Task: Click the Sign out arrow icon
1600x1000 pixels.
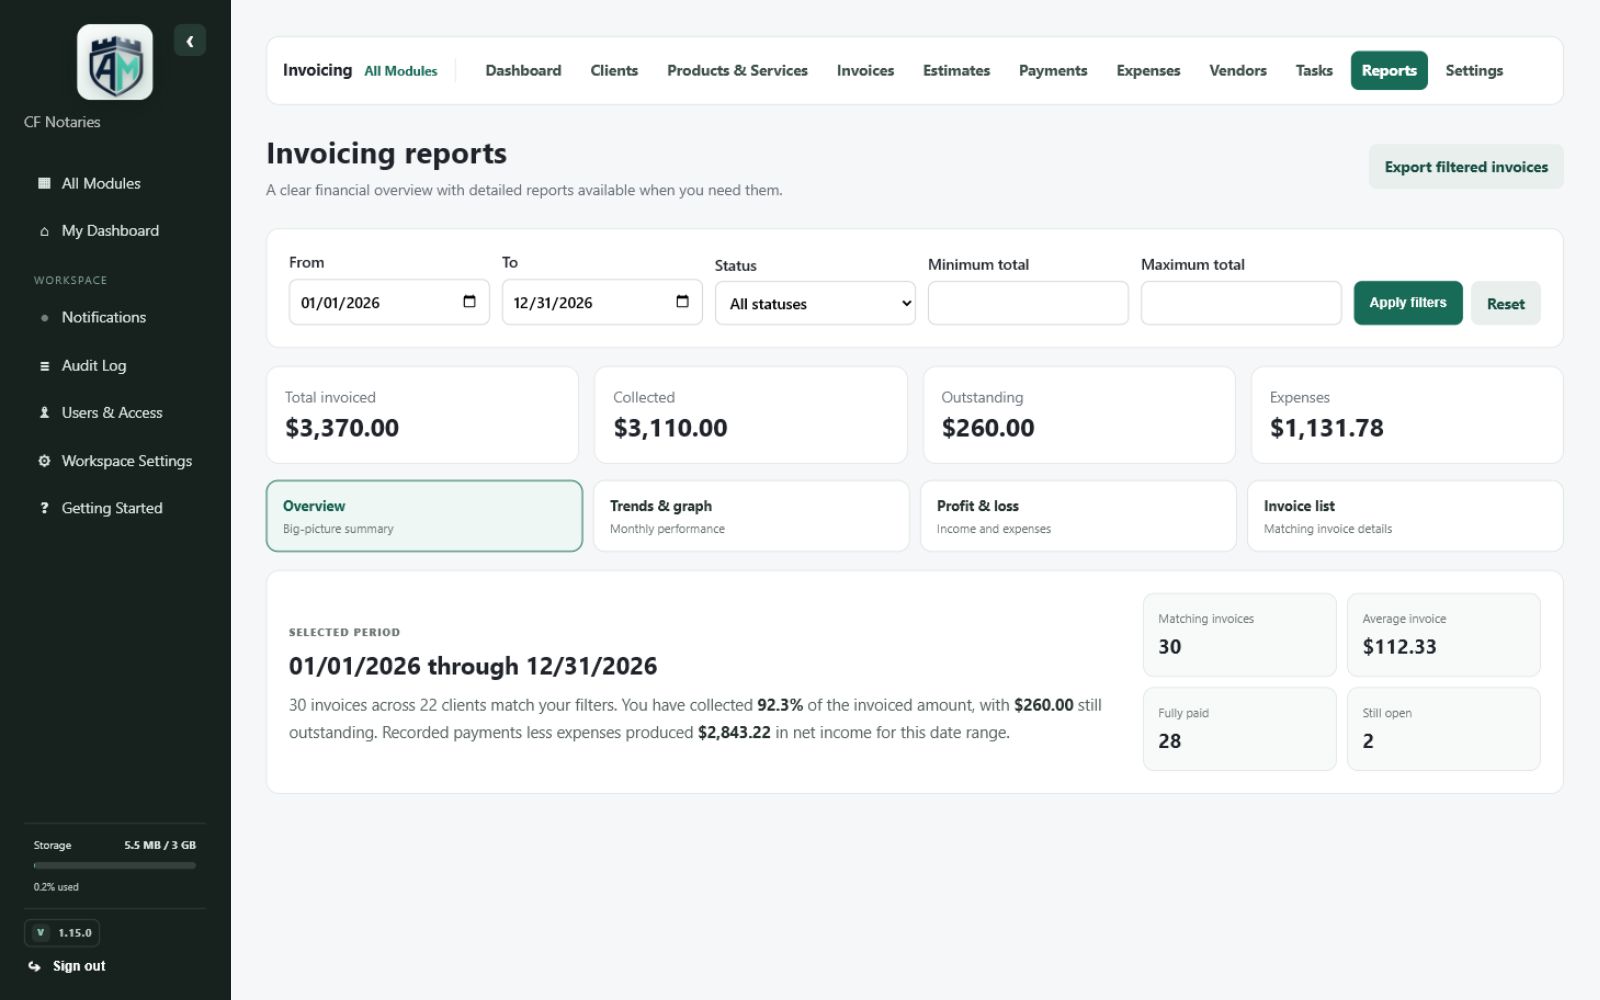Action: (35, 966)
